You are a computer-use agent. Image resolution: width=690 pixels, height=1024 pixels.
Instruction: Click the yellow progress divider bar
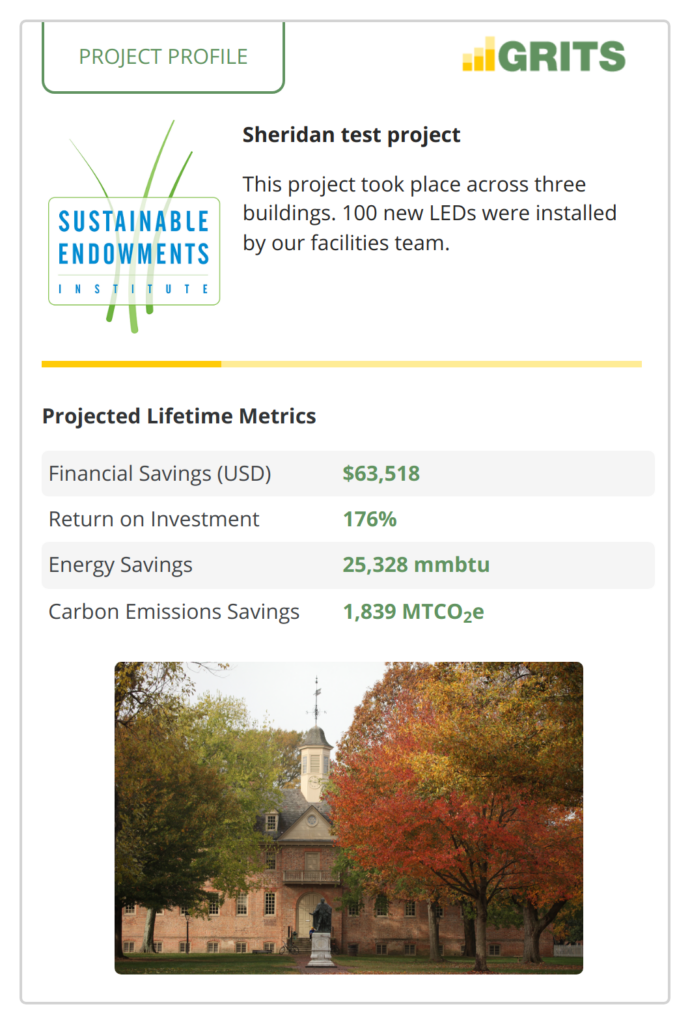pos(341,364)
